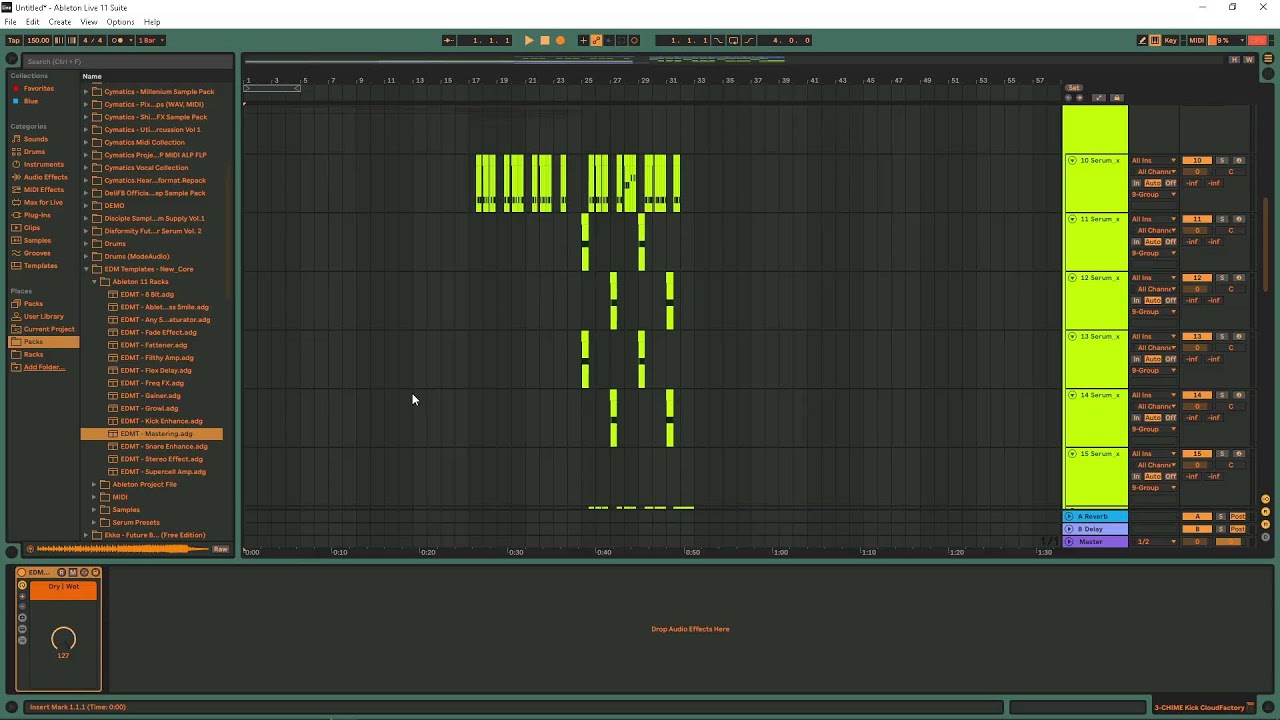Open the Create menu

60,22
